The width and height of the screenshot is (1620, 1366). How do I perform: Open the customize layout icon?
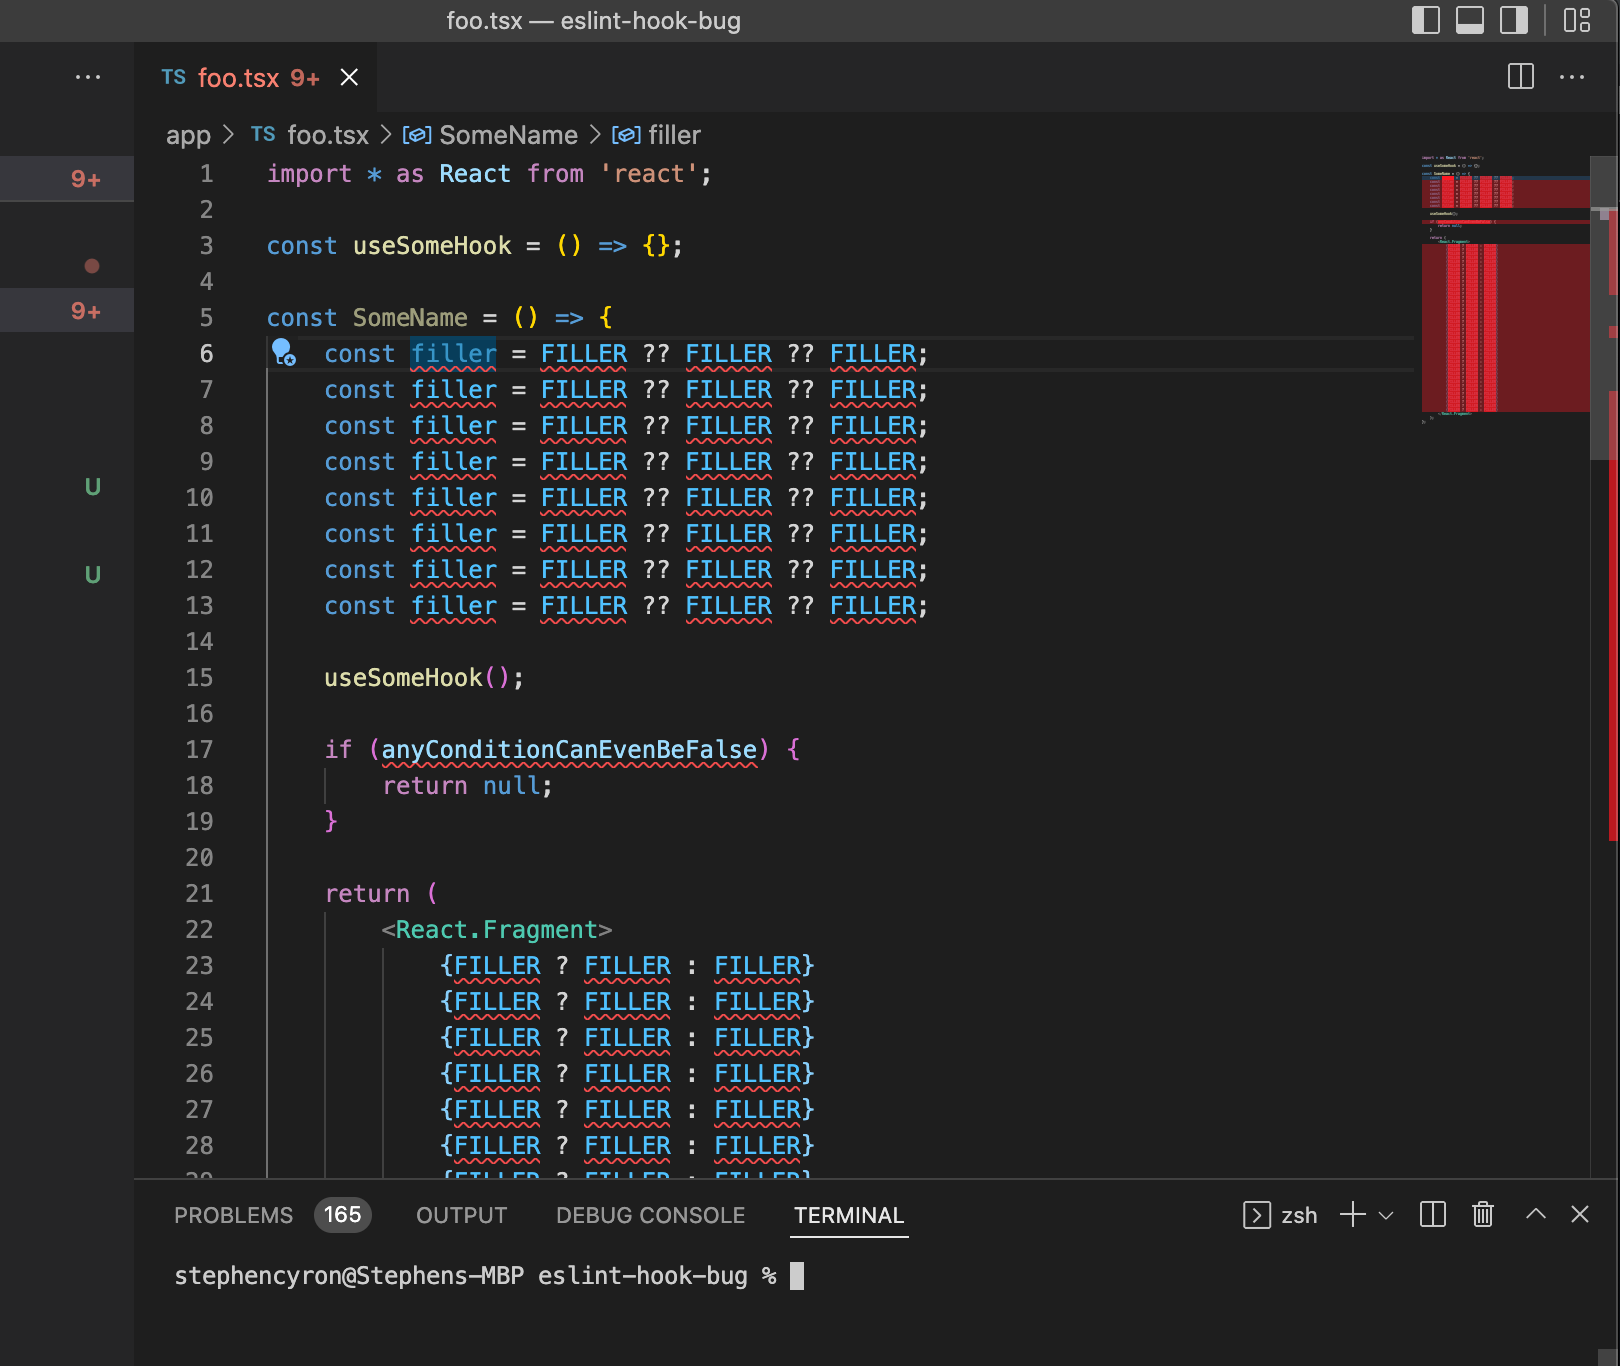click(1577, 20)
